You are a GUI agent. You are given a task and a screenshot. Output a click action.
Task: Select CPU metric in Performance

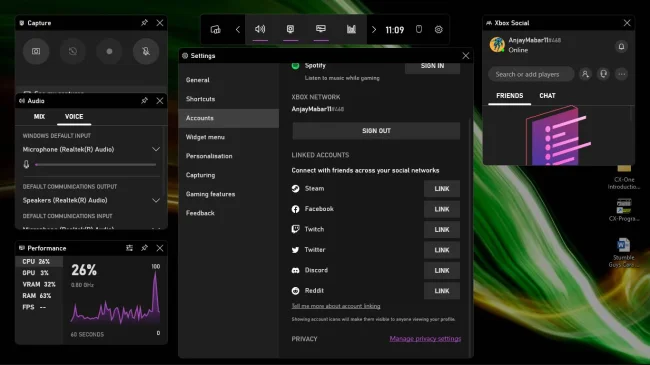(39, 262)
